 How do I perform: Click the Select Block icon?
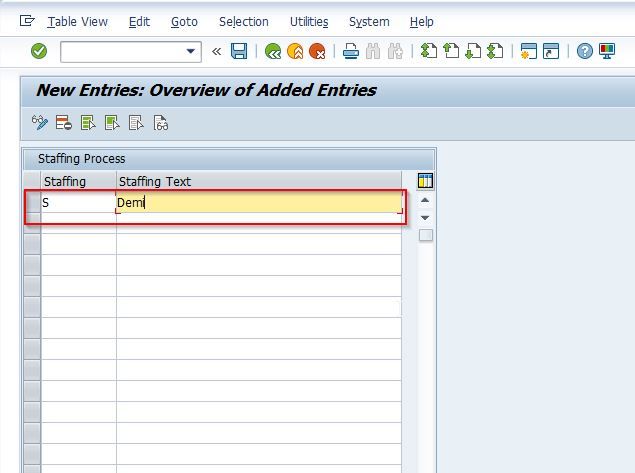(x=112, y=122)
